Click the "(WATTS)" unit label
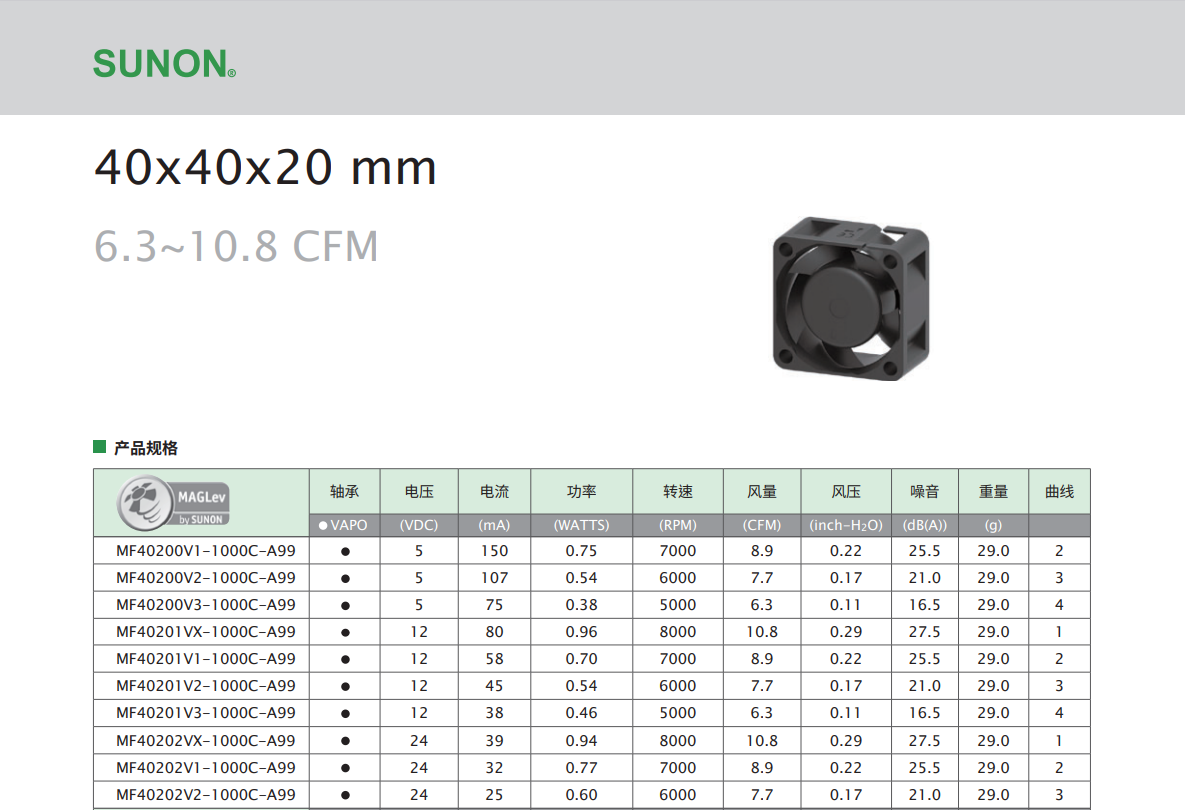This screenshot has width=1185, height=810. (581, 525)
